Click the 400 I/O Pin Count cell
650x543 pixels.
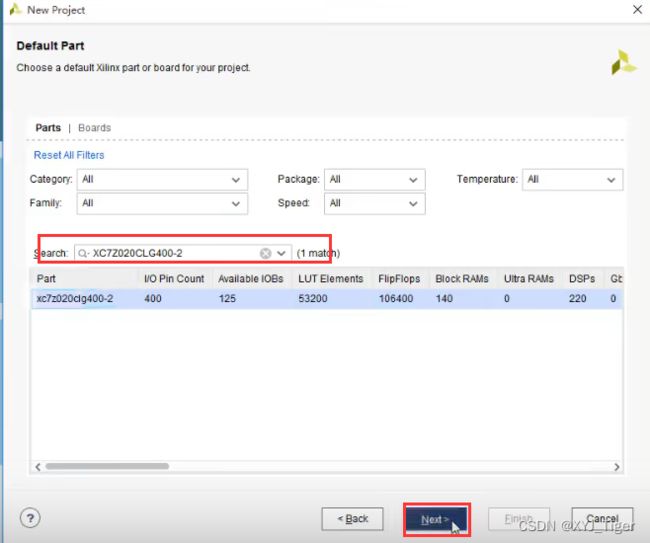[x=153, y=298]
